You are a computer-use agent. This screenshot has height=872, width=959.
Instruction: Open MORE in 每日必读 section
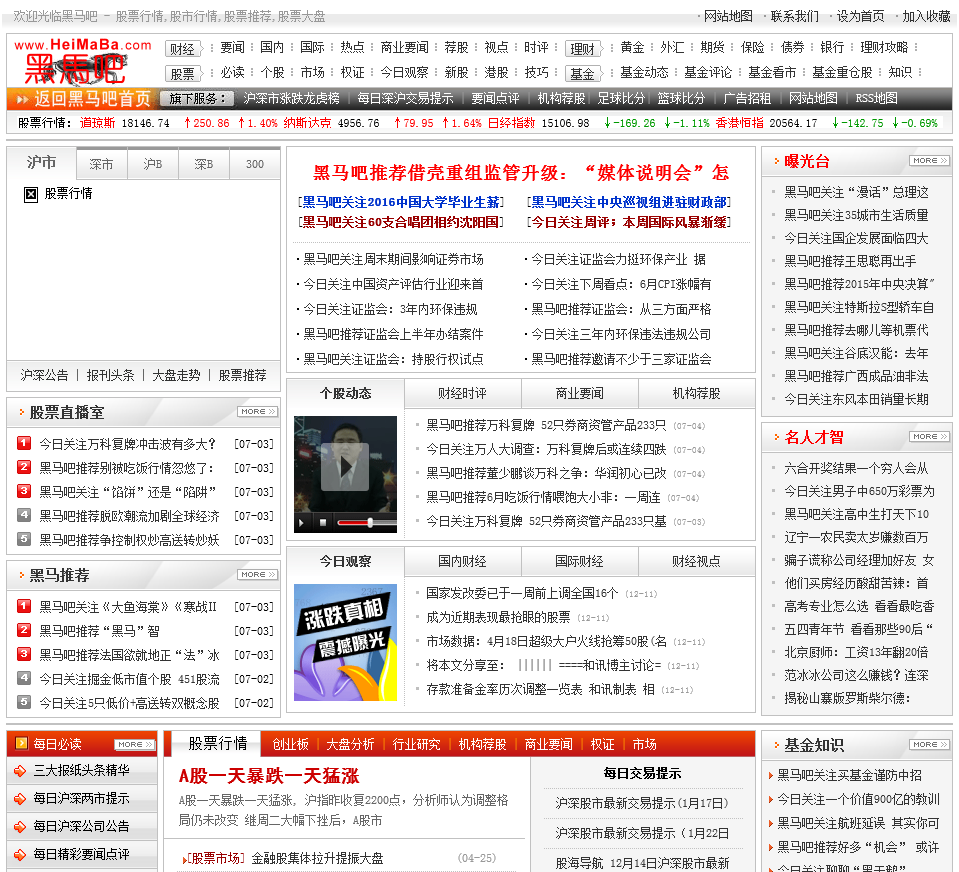(135, 744)
